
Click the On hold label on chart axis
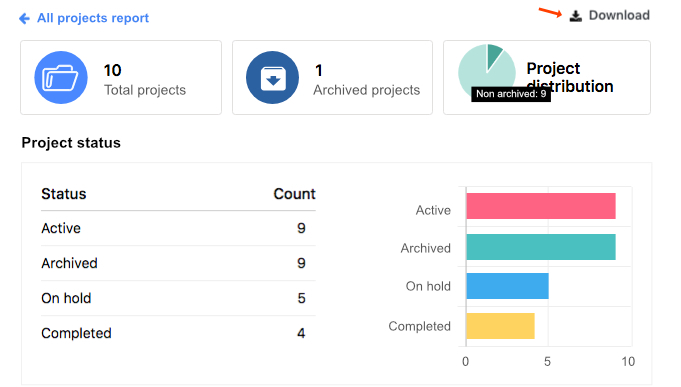(428, 286)
